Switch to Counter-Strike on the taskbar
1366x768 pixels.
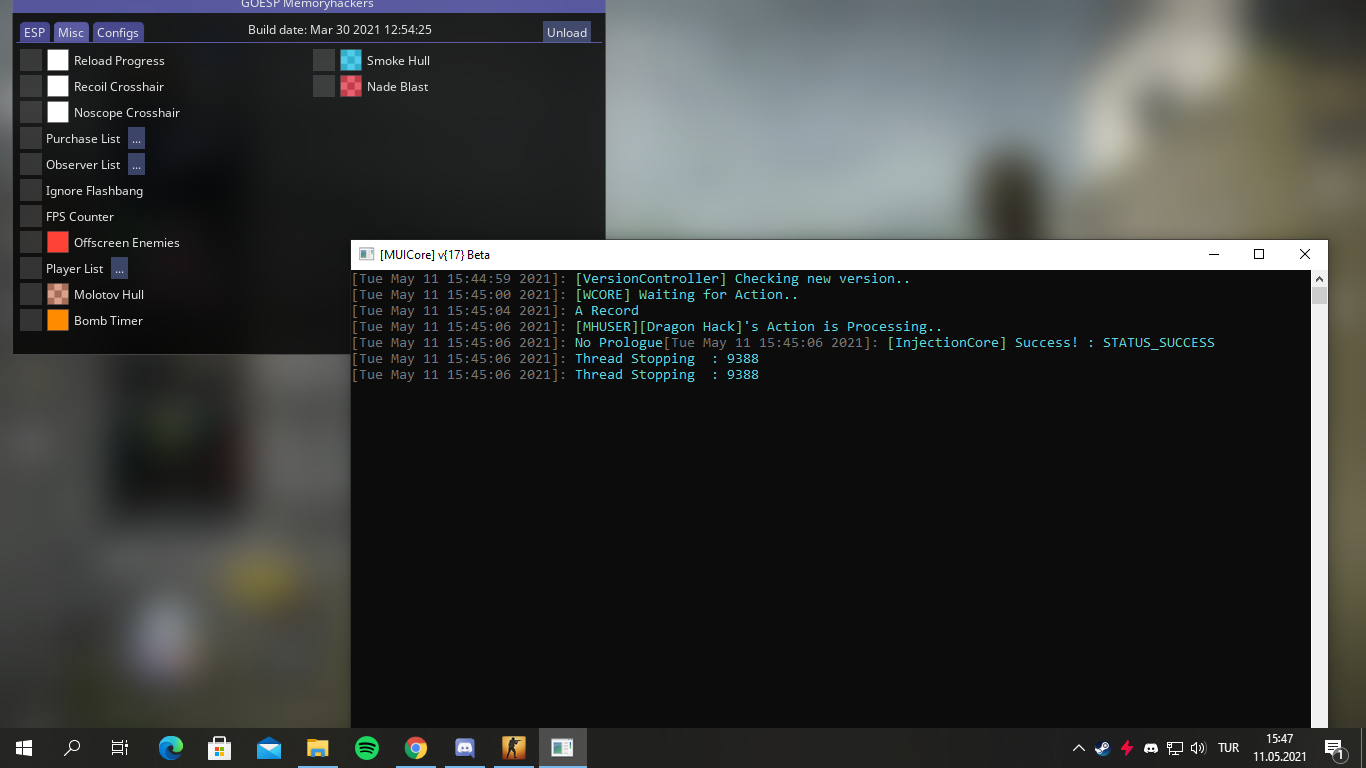pos(514,748)
